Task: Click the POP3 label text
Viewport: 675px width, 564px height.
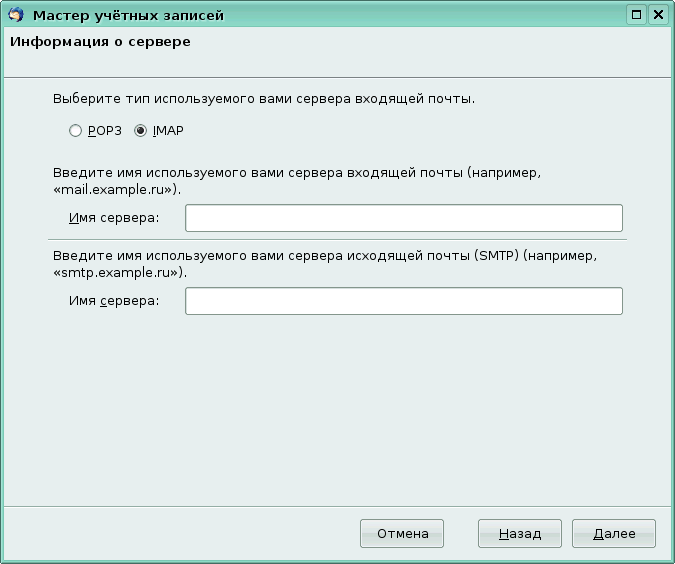Action: 104,131
